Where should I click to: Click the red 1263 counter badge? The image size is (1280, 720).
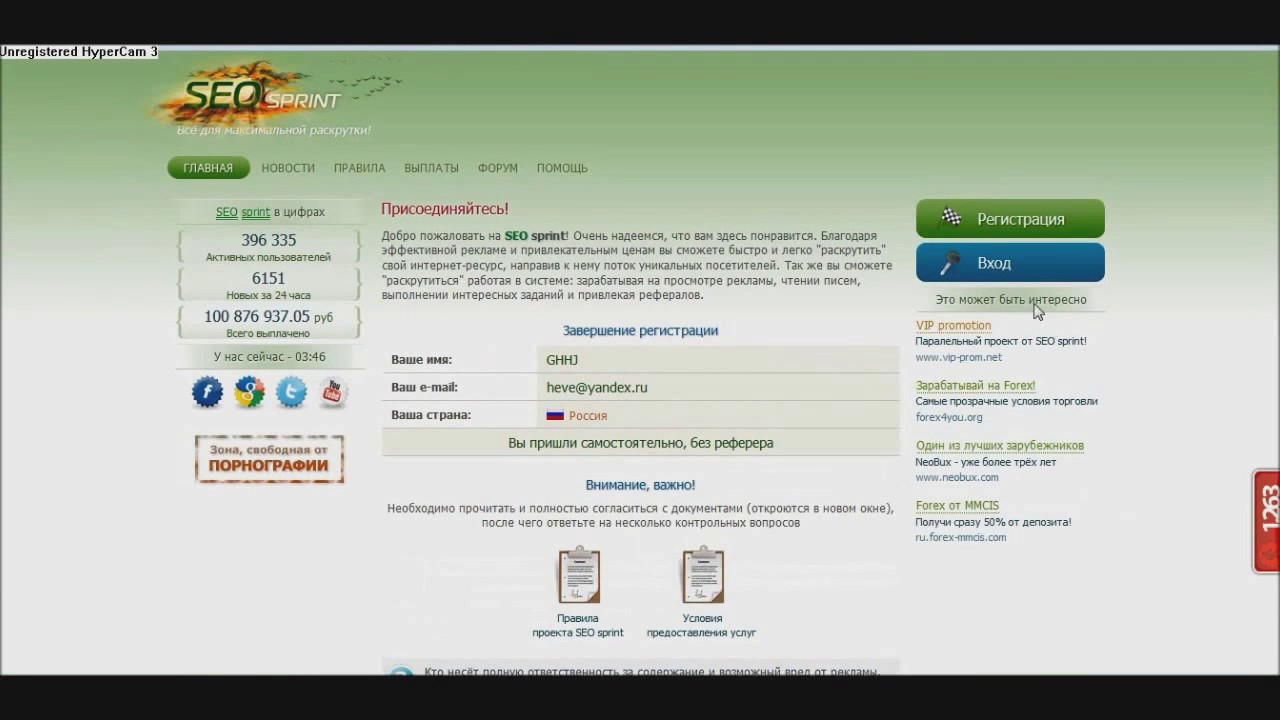(x=1267, y=522)
